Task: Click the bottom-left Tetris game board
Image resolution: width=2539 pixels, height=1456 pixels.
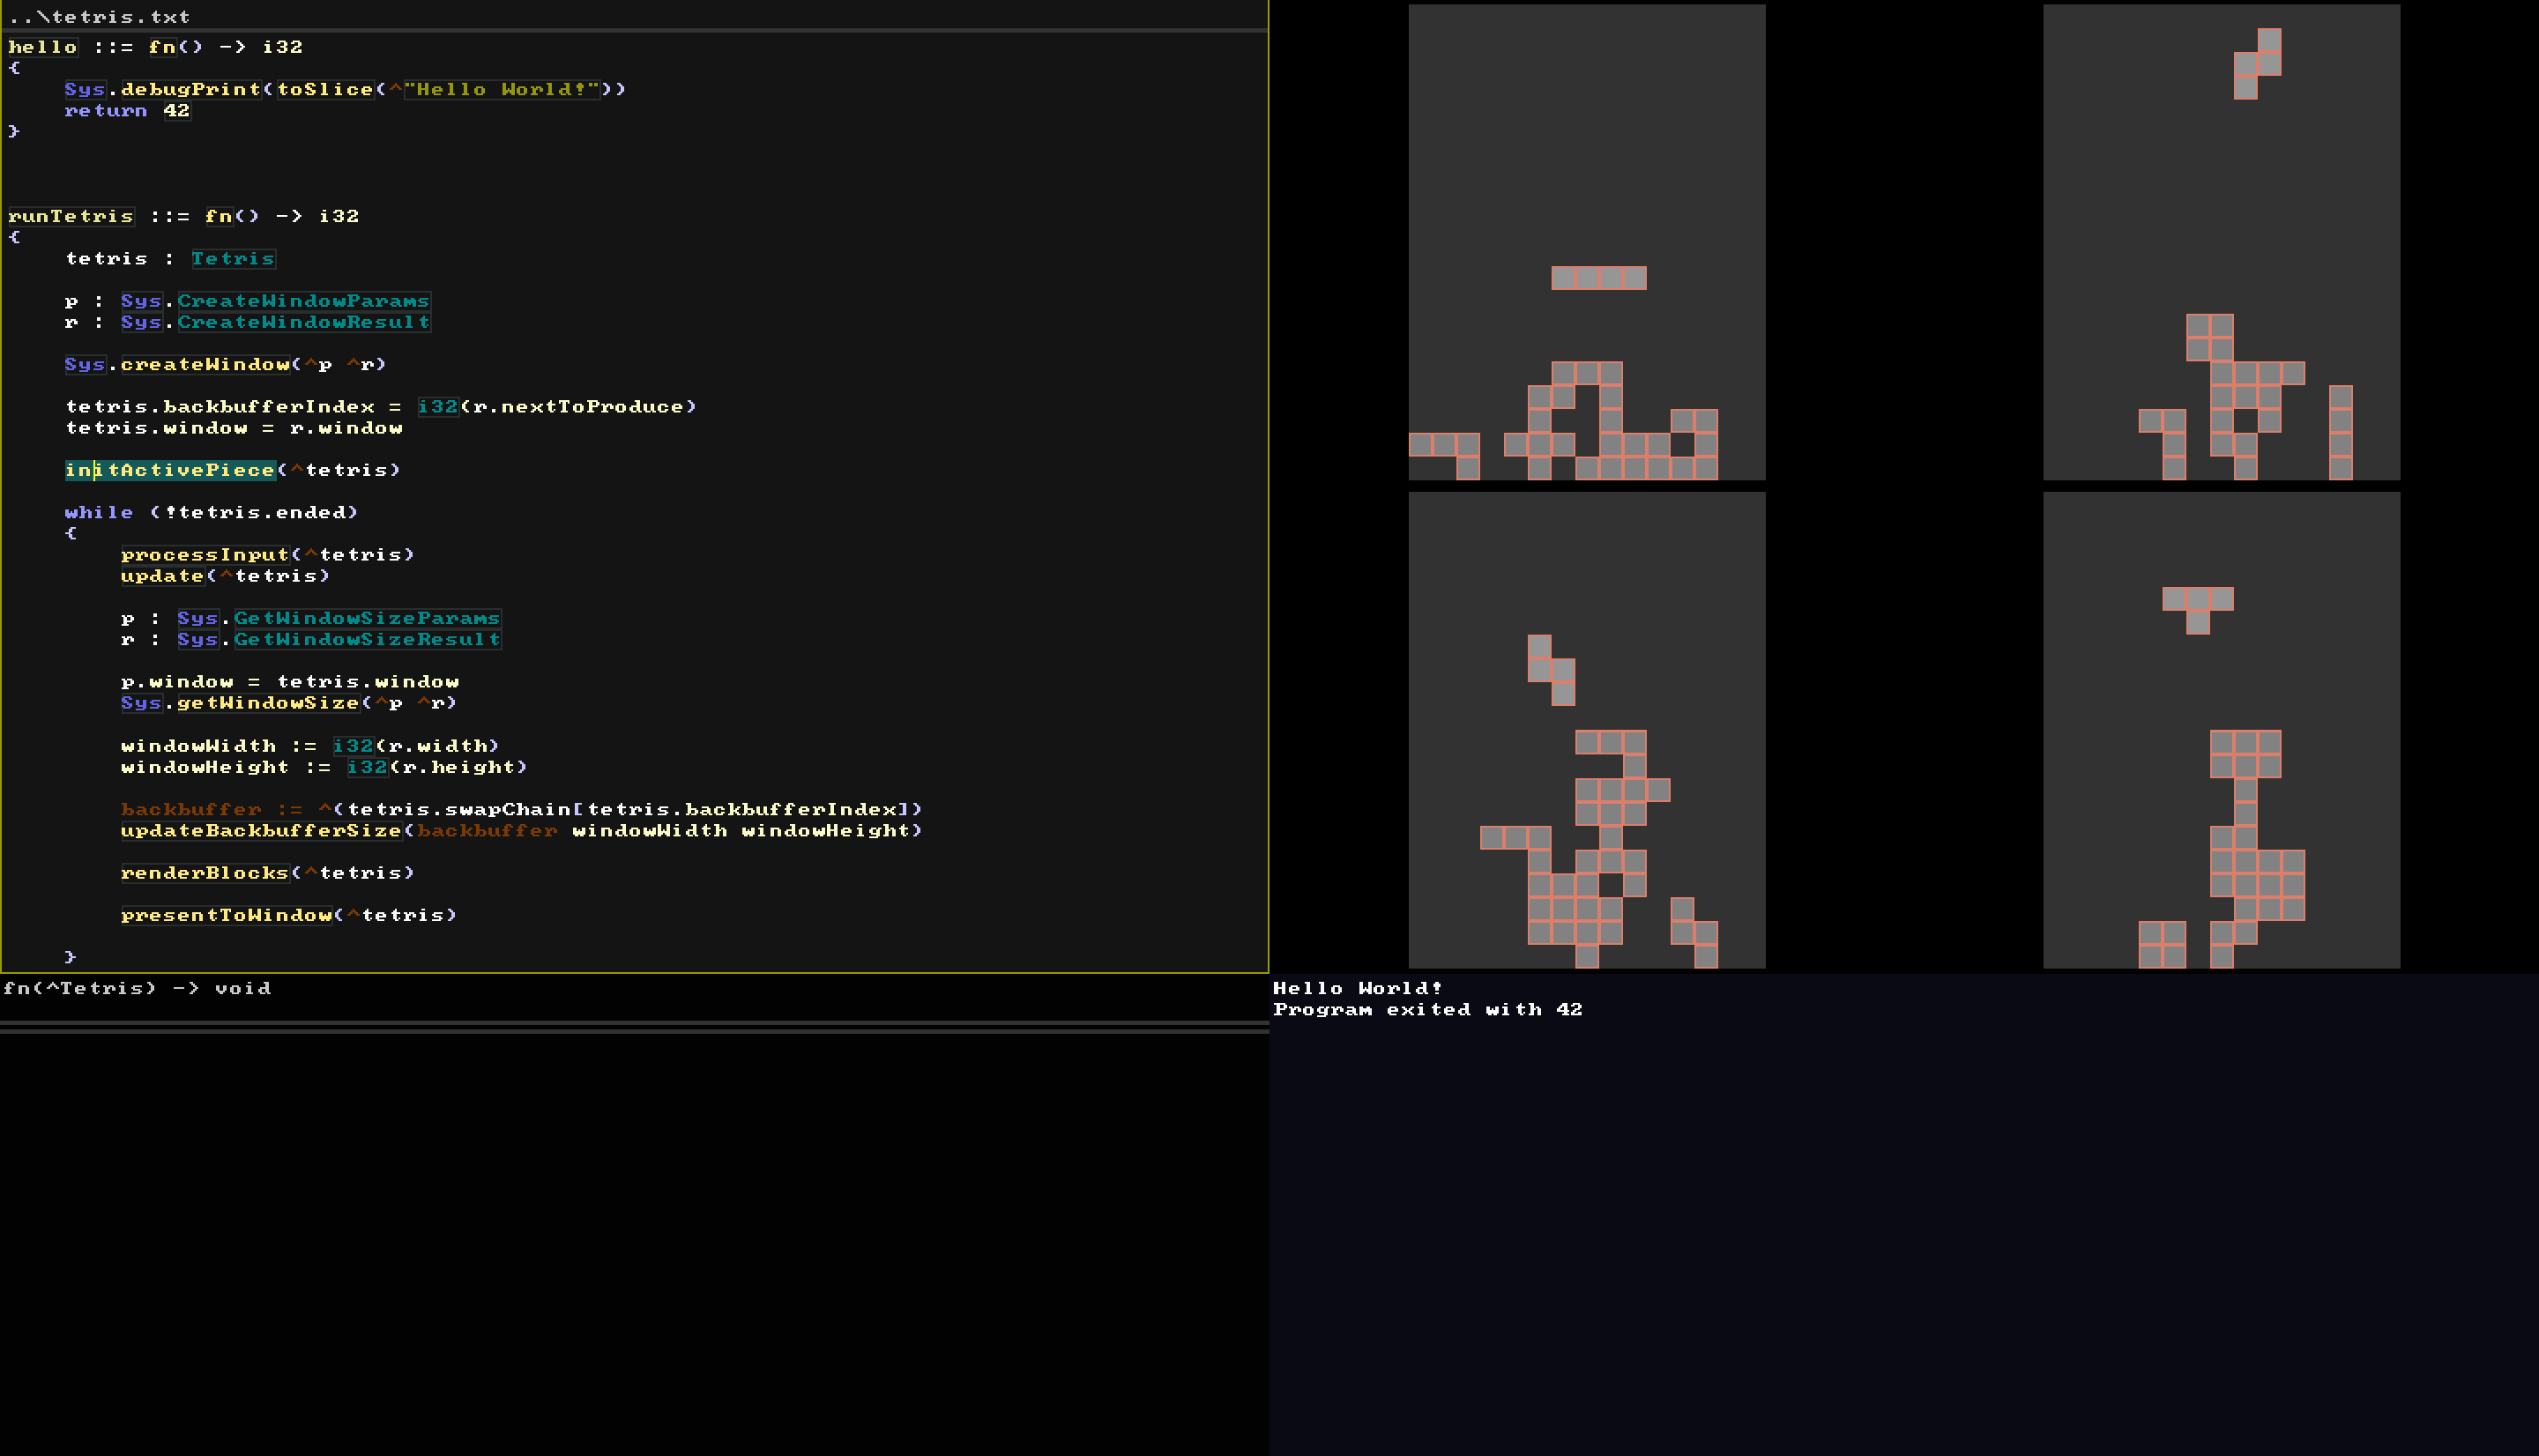Action: coord(1587,730)
